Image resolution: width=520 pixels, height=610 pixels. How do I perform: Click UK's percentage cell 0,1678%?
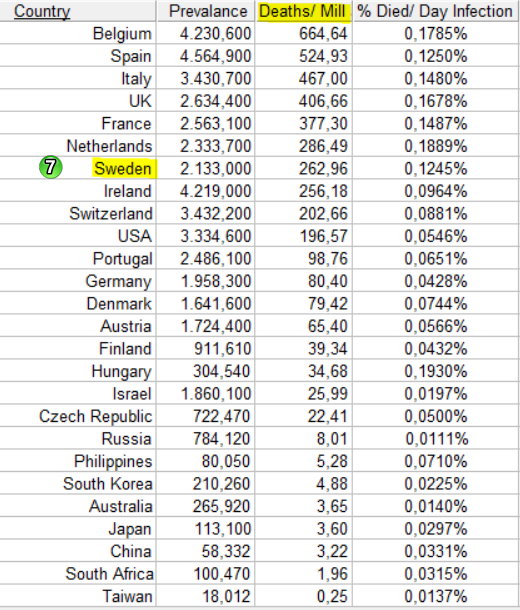(x=436, y=101)
